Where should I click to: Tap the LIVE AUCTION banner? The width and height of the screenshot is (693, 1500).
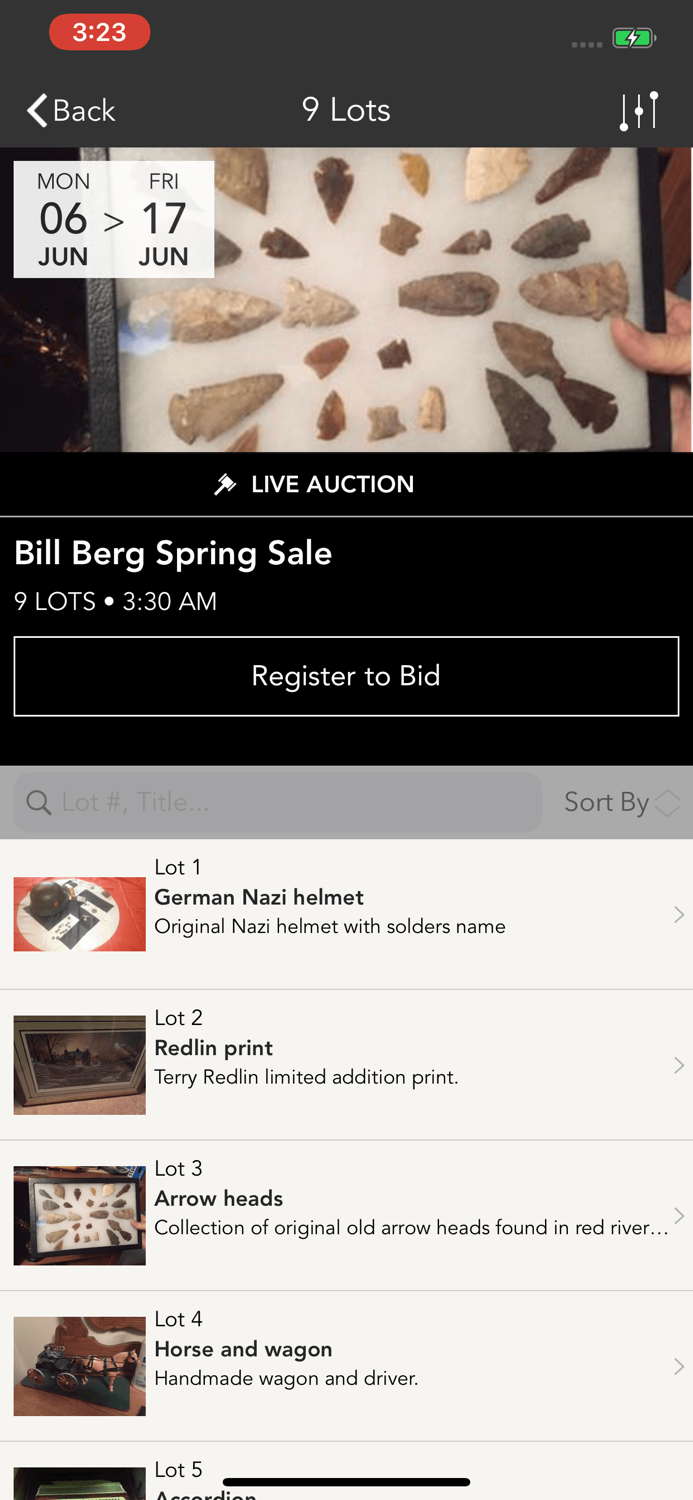pos(346,483)
